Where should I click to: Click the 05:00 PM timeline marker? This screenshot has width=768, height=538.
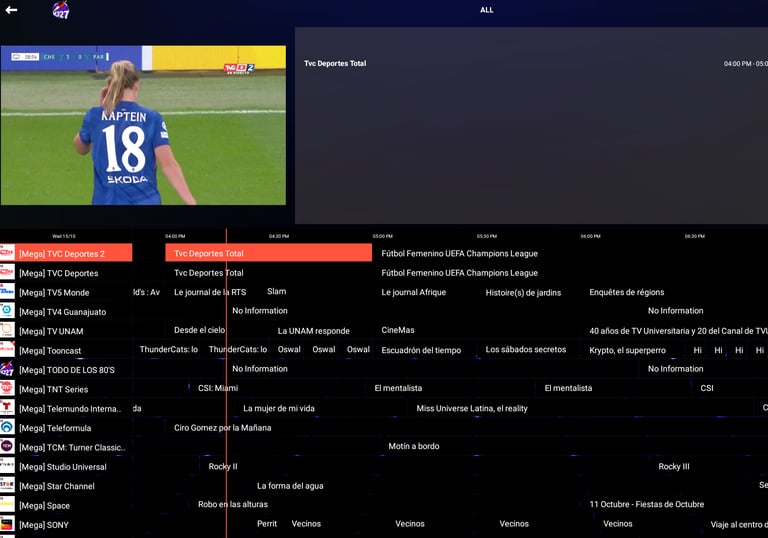pyautogui.click(x=383, y=236)
